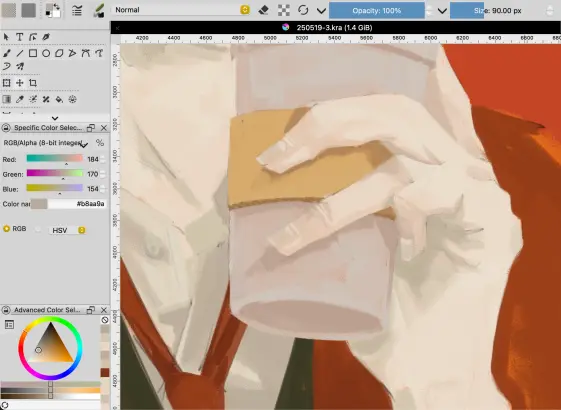Expand chevron before the Opacity slider
The height and width of the screenshot is (410, 561).
tap(321, 11)
